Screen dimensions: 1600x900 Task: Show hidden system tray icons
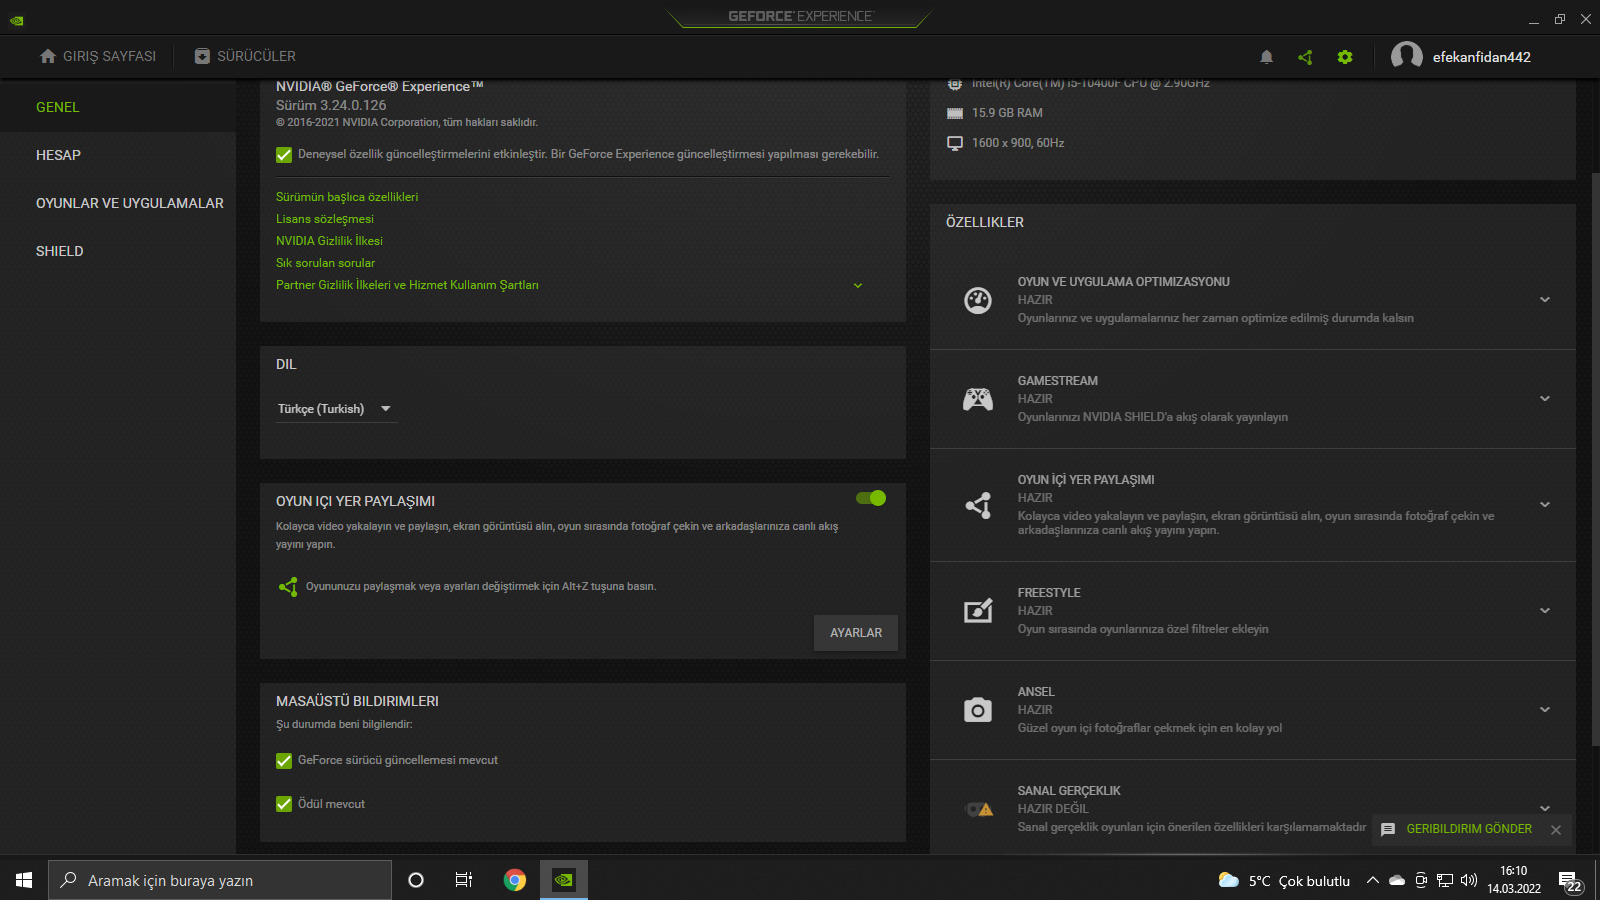point(1373,880)
